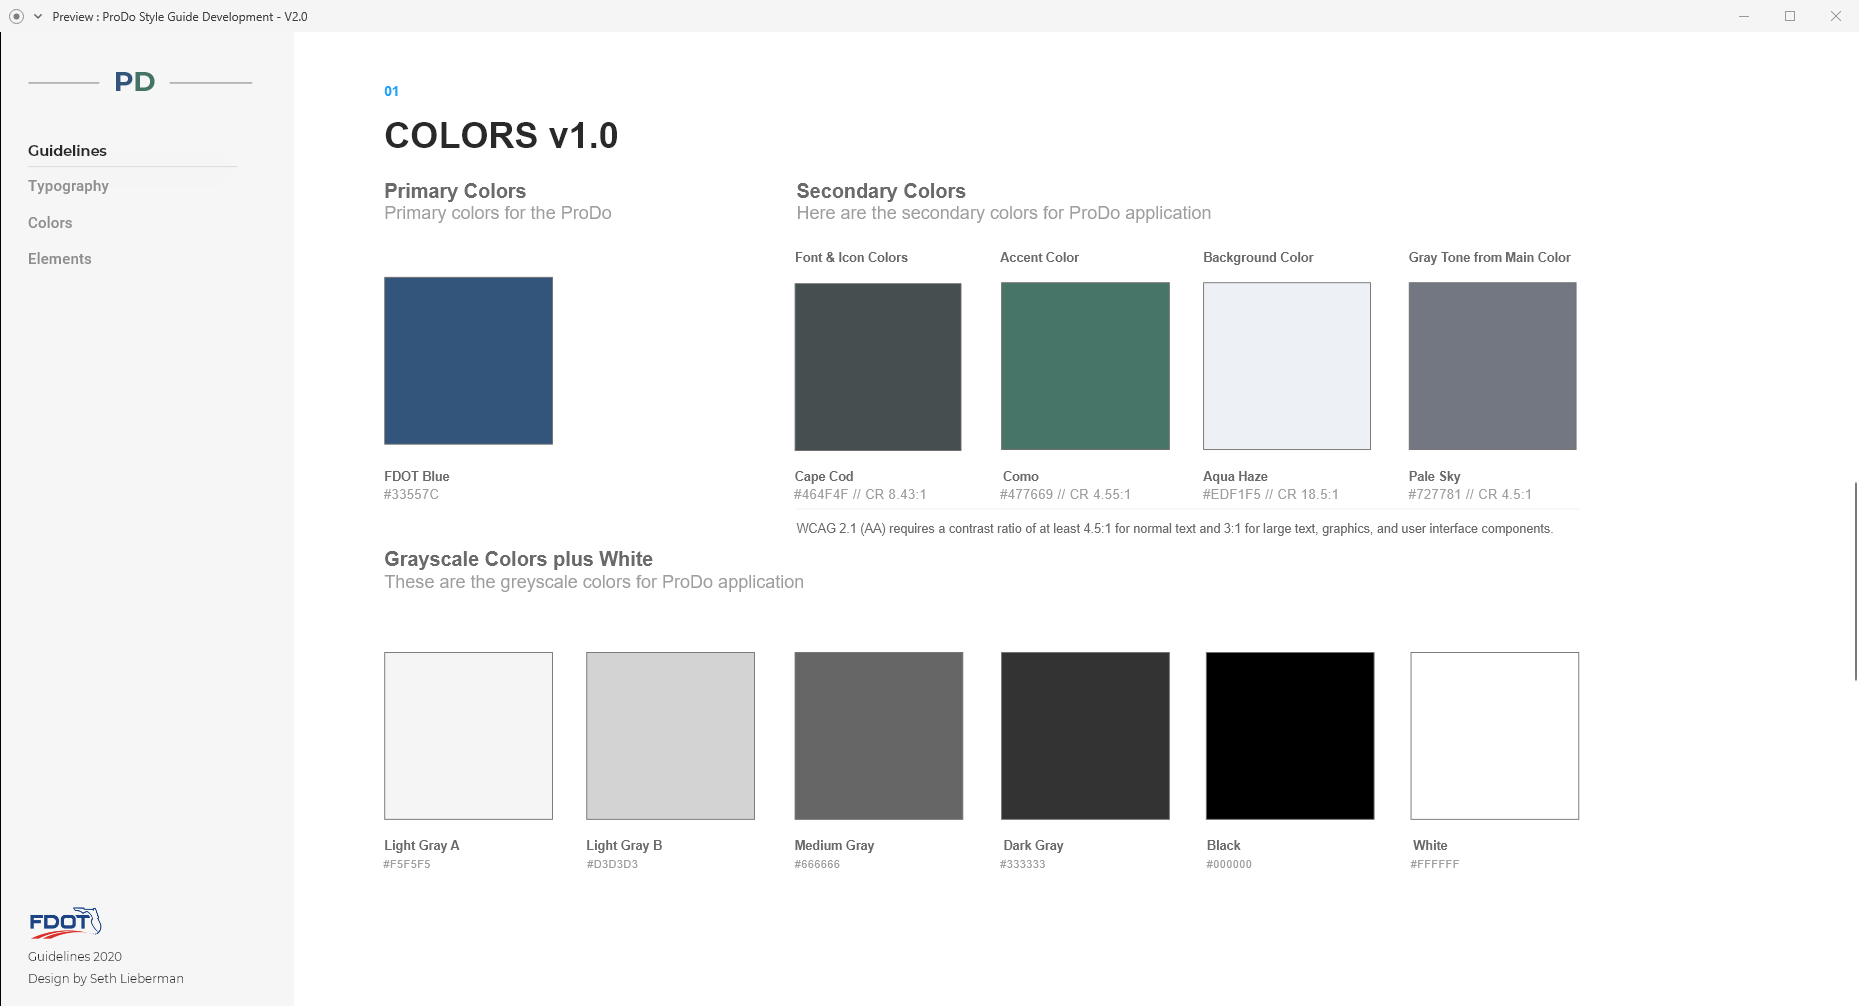Open the Elements sidebar link

click(59, 259)
